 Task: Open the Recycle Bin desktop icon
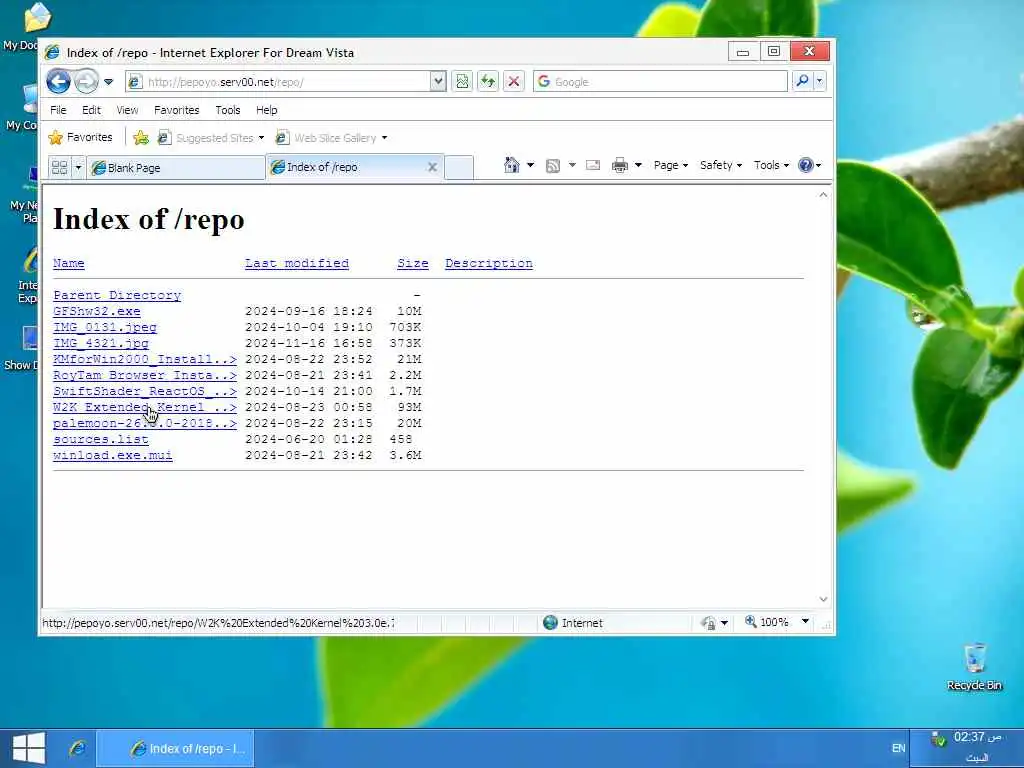pos(974,667)
